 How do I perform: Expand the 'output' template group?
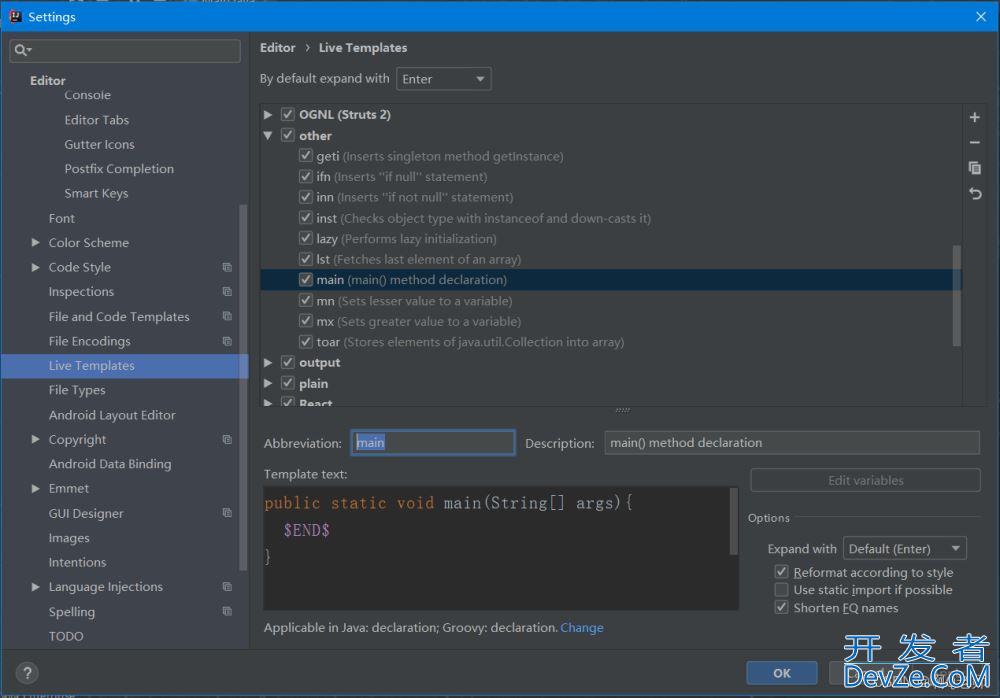pos(268,362)
